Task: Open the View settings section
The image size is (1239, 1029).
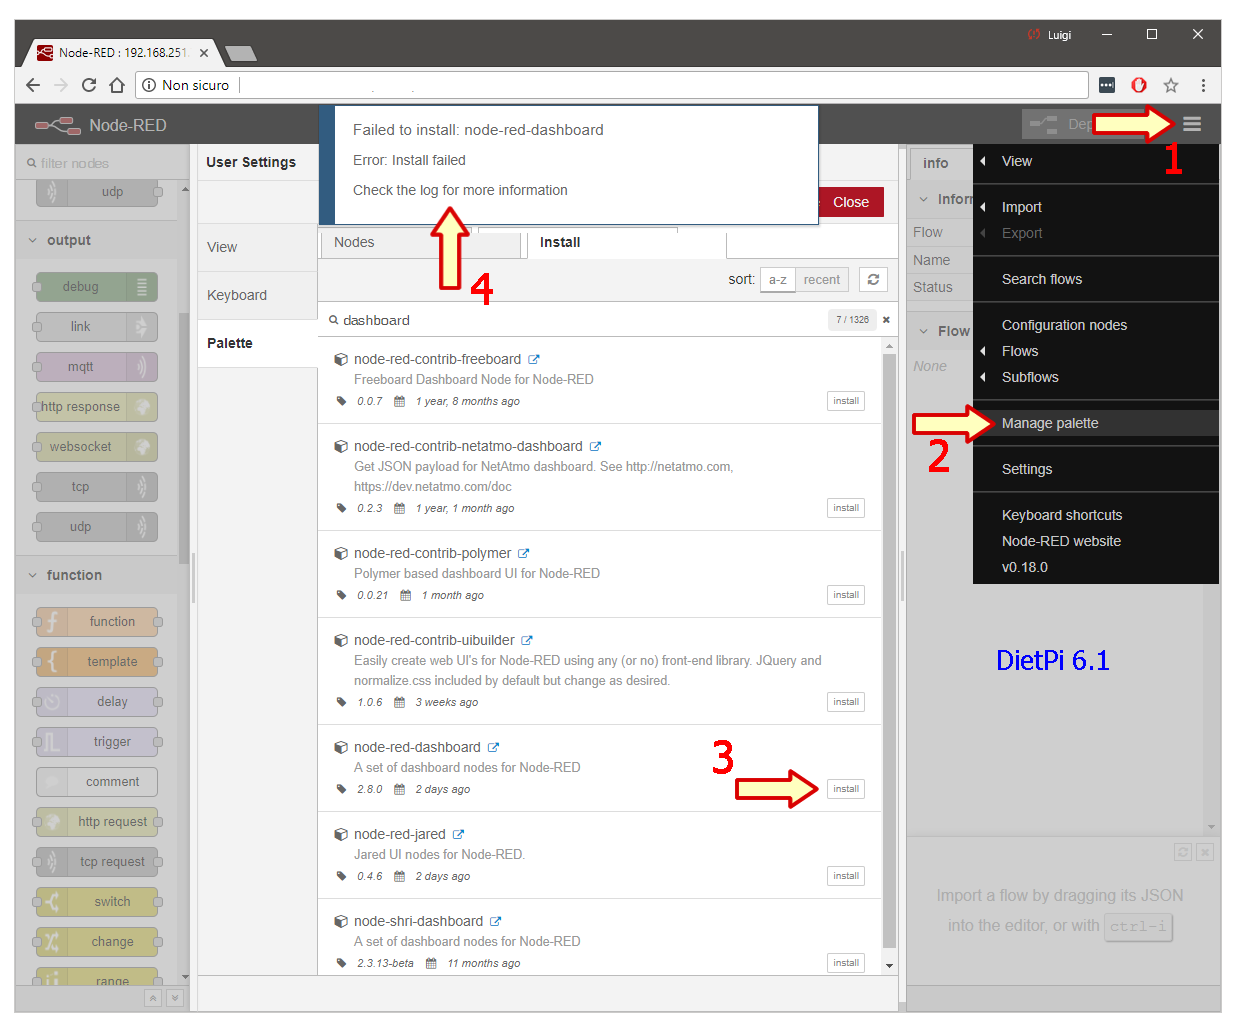Action: pos(257,247)
